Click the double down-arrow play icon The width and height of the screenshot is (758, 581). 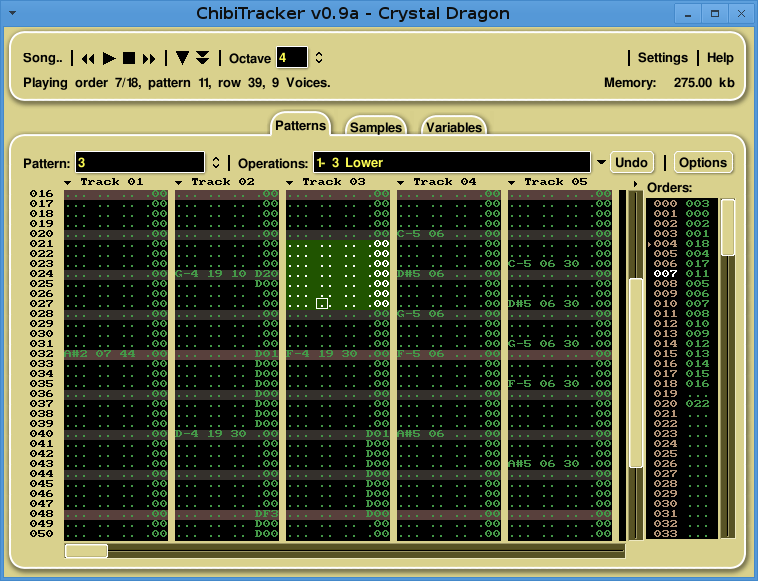pos(202,58)
